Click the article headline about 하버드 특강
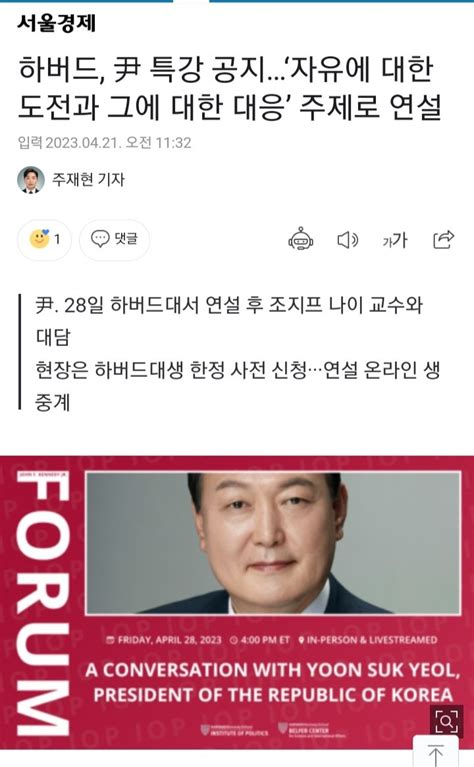 pyautogui.click(x=230, y=89)
